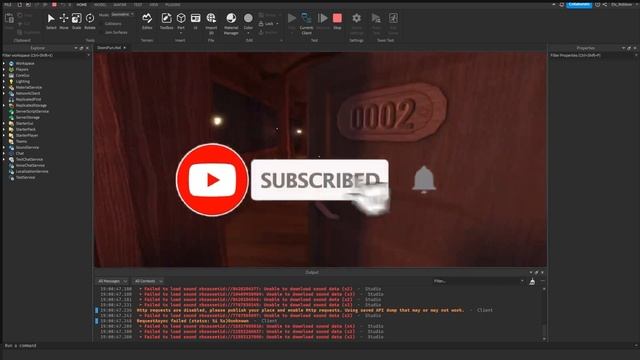
Task: Open the Toolbox icon
Action: 166,18
